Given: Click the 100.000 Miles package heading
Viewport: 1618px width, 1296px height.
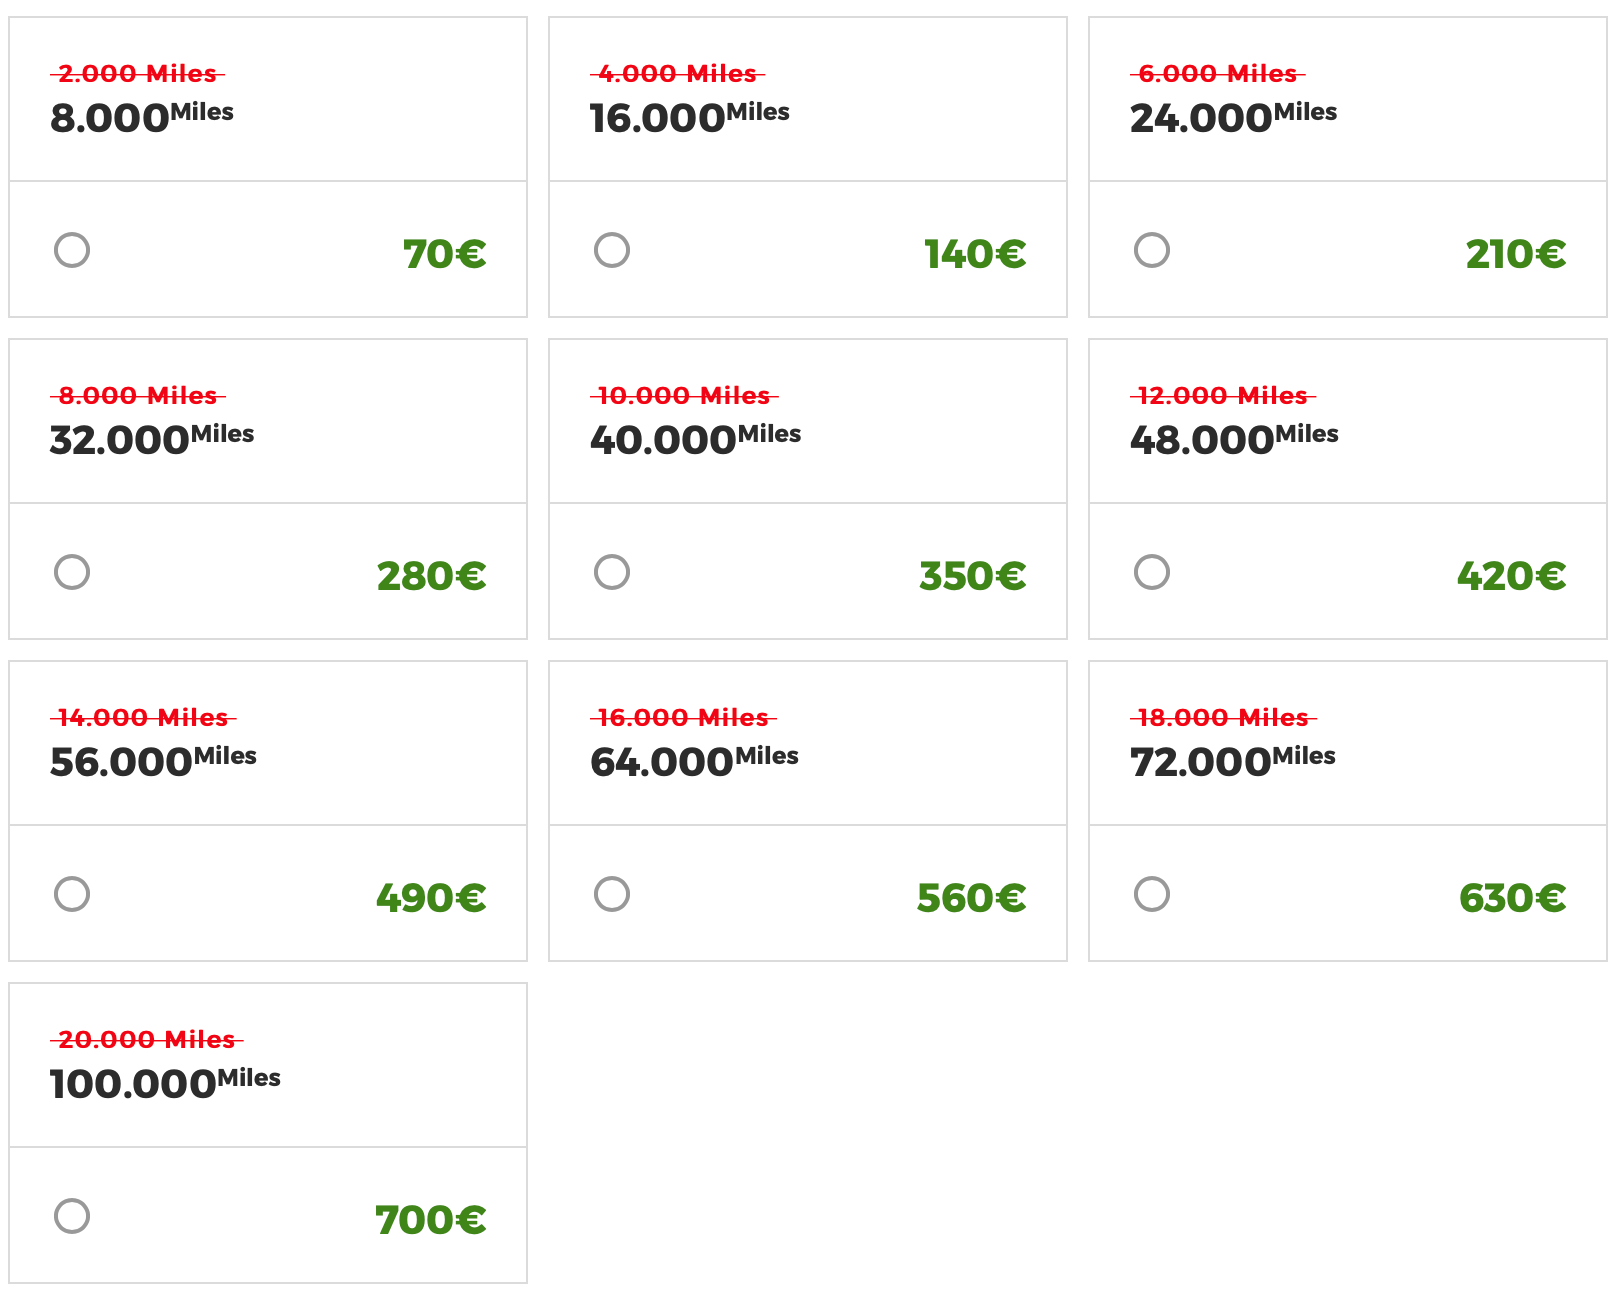Looking at the screenshot, I should (x=165, y=1084).
